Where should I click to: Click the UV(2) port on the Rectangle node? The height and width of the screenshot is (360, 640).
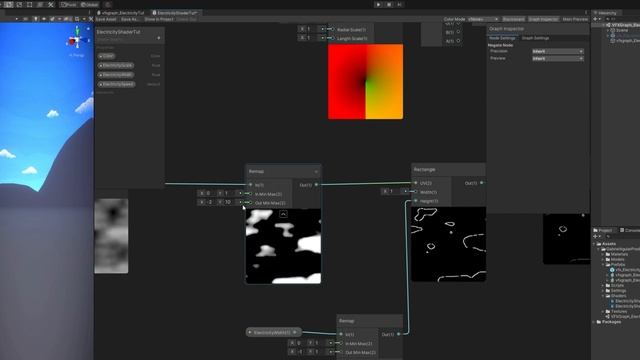[416, 183]
